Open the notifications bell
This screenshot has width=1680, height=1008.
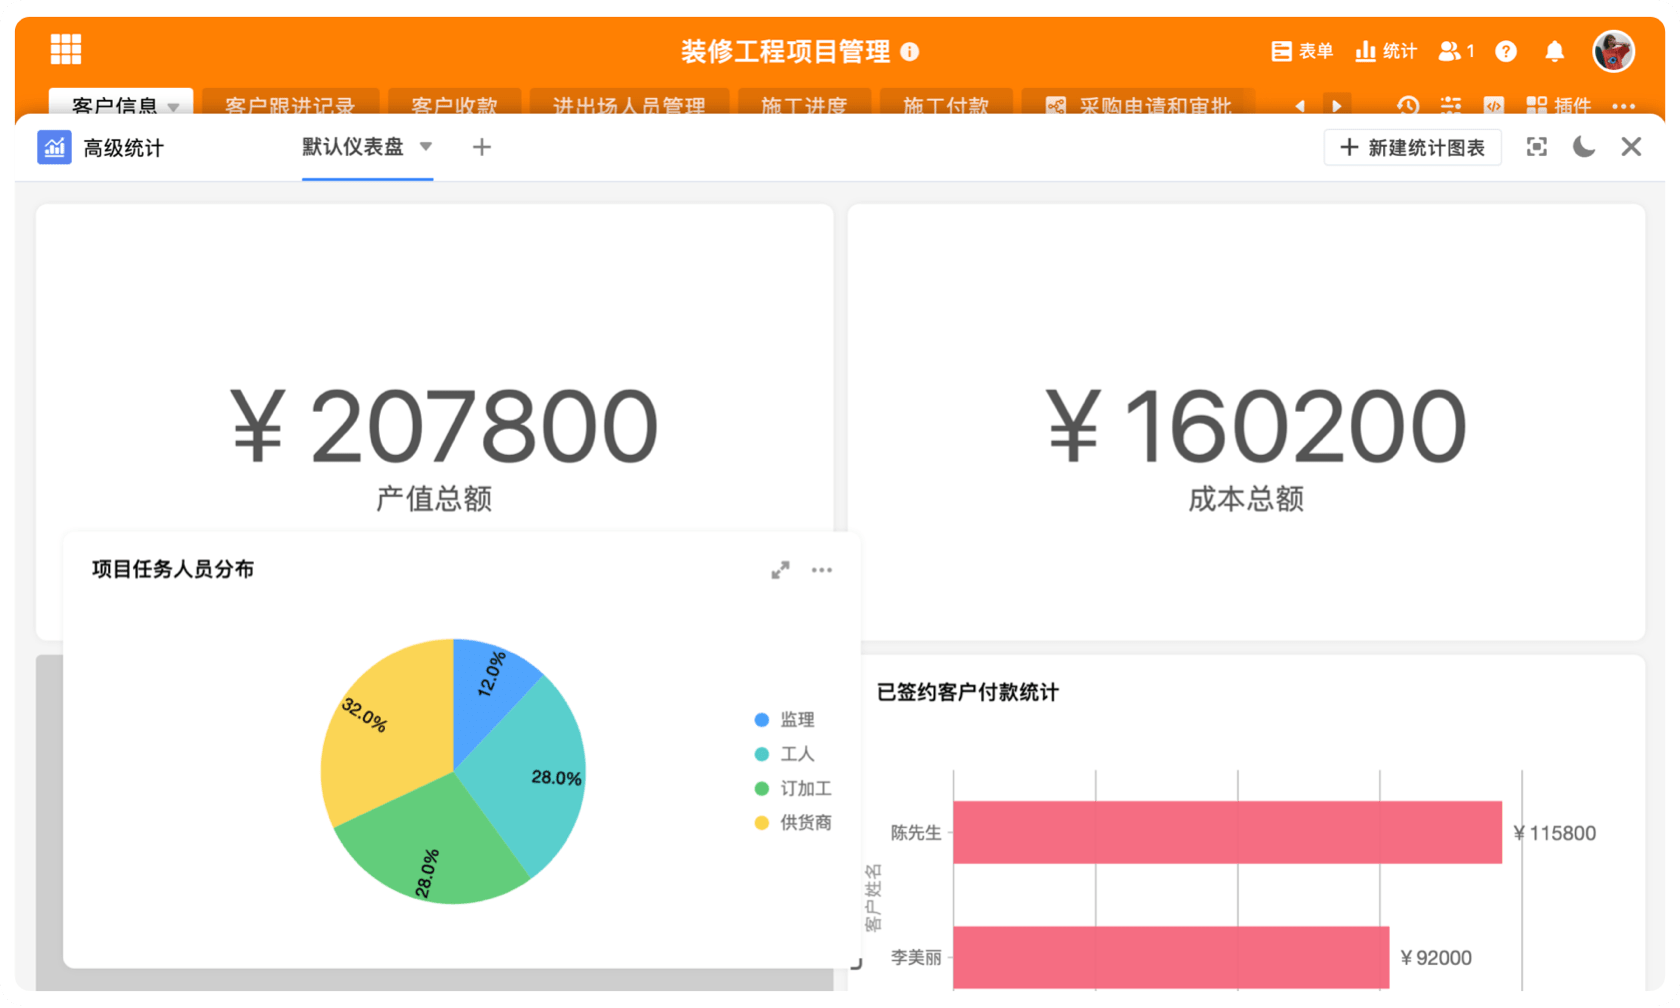tap(1554, 52)
